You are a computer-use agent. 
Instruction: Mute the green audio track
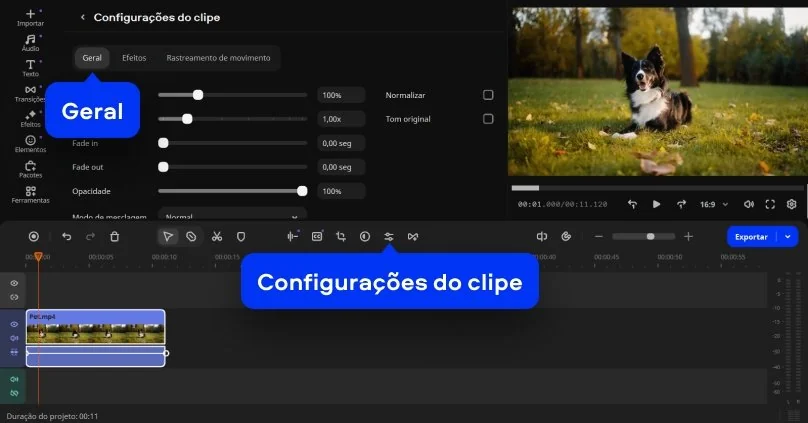point(14,379)
